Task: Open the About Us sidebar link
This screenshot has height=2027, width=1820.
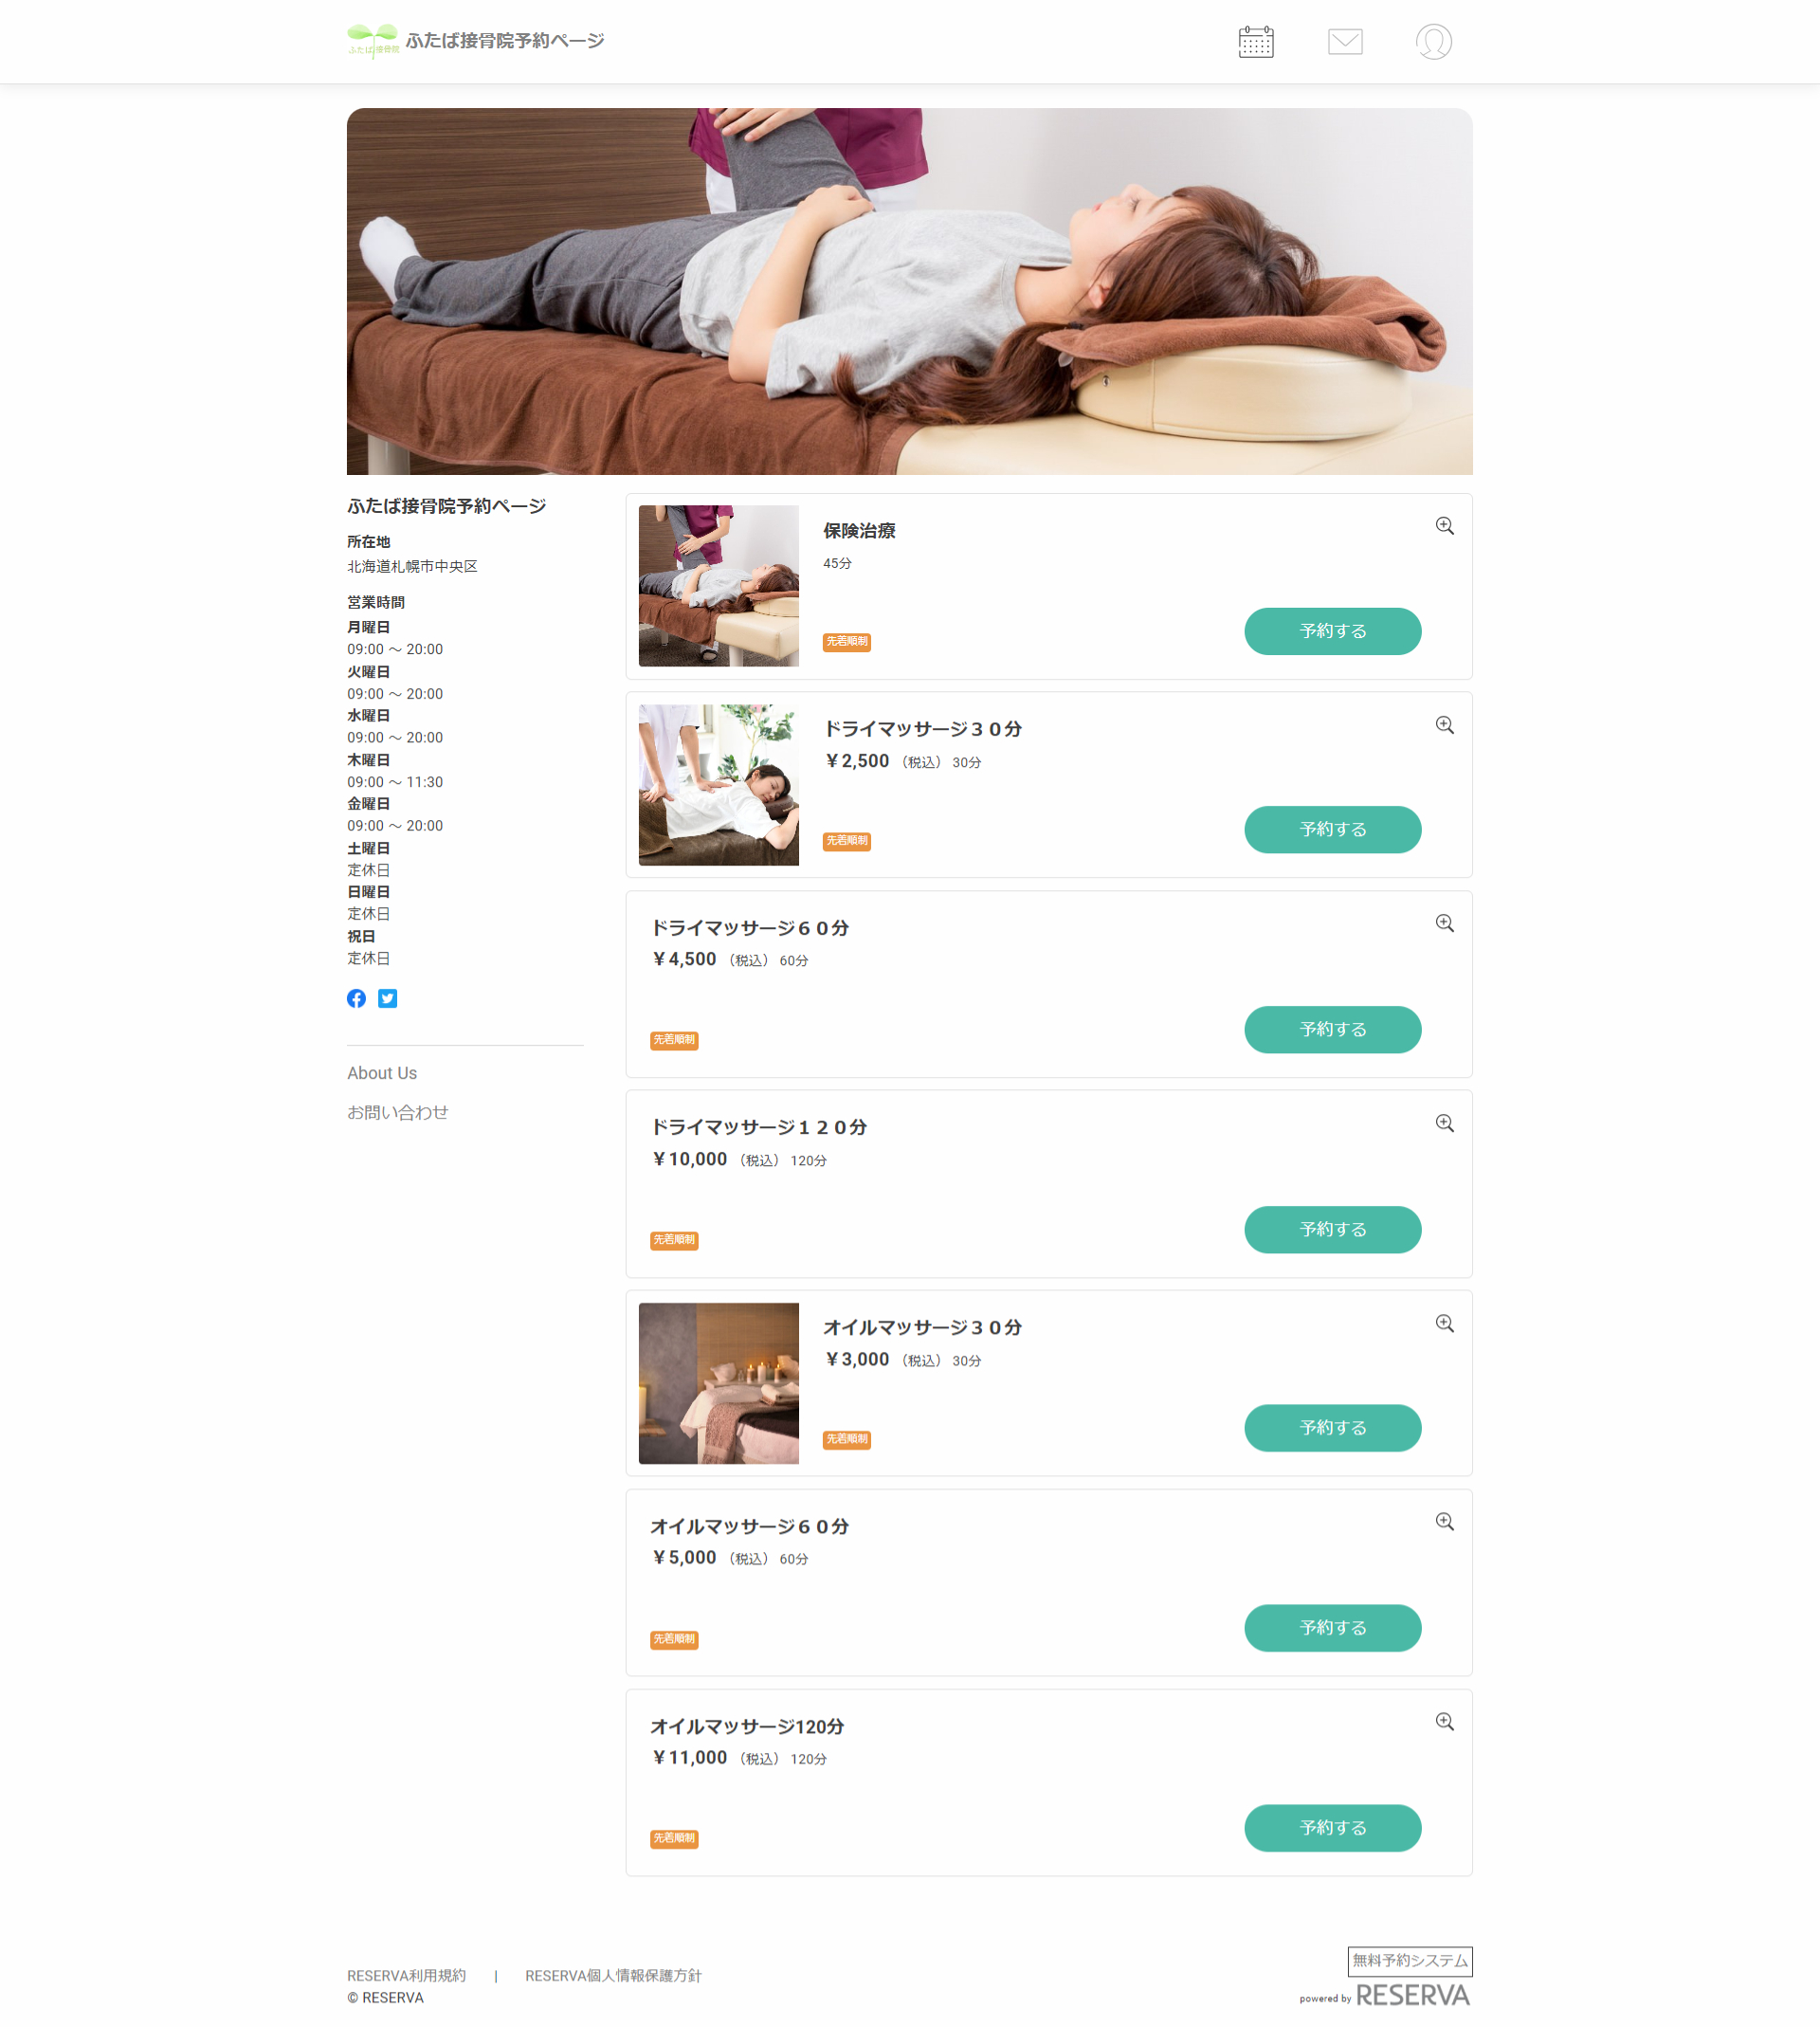Action: click(382, 1073)
